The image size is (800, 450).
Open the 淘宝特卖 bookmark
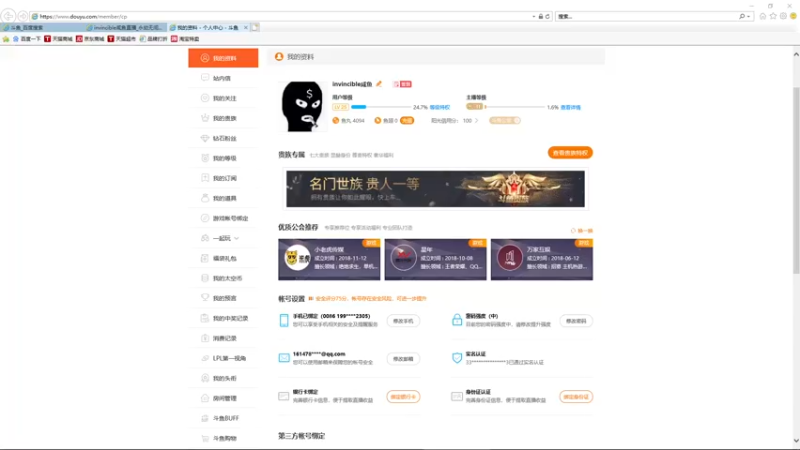pos(185,39)
